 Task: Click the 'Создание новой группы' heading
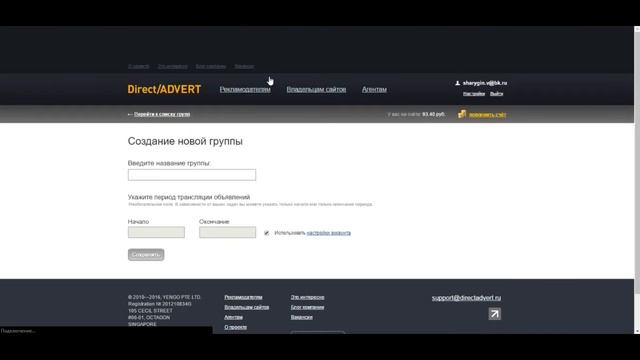click(185, 141)
